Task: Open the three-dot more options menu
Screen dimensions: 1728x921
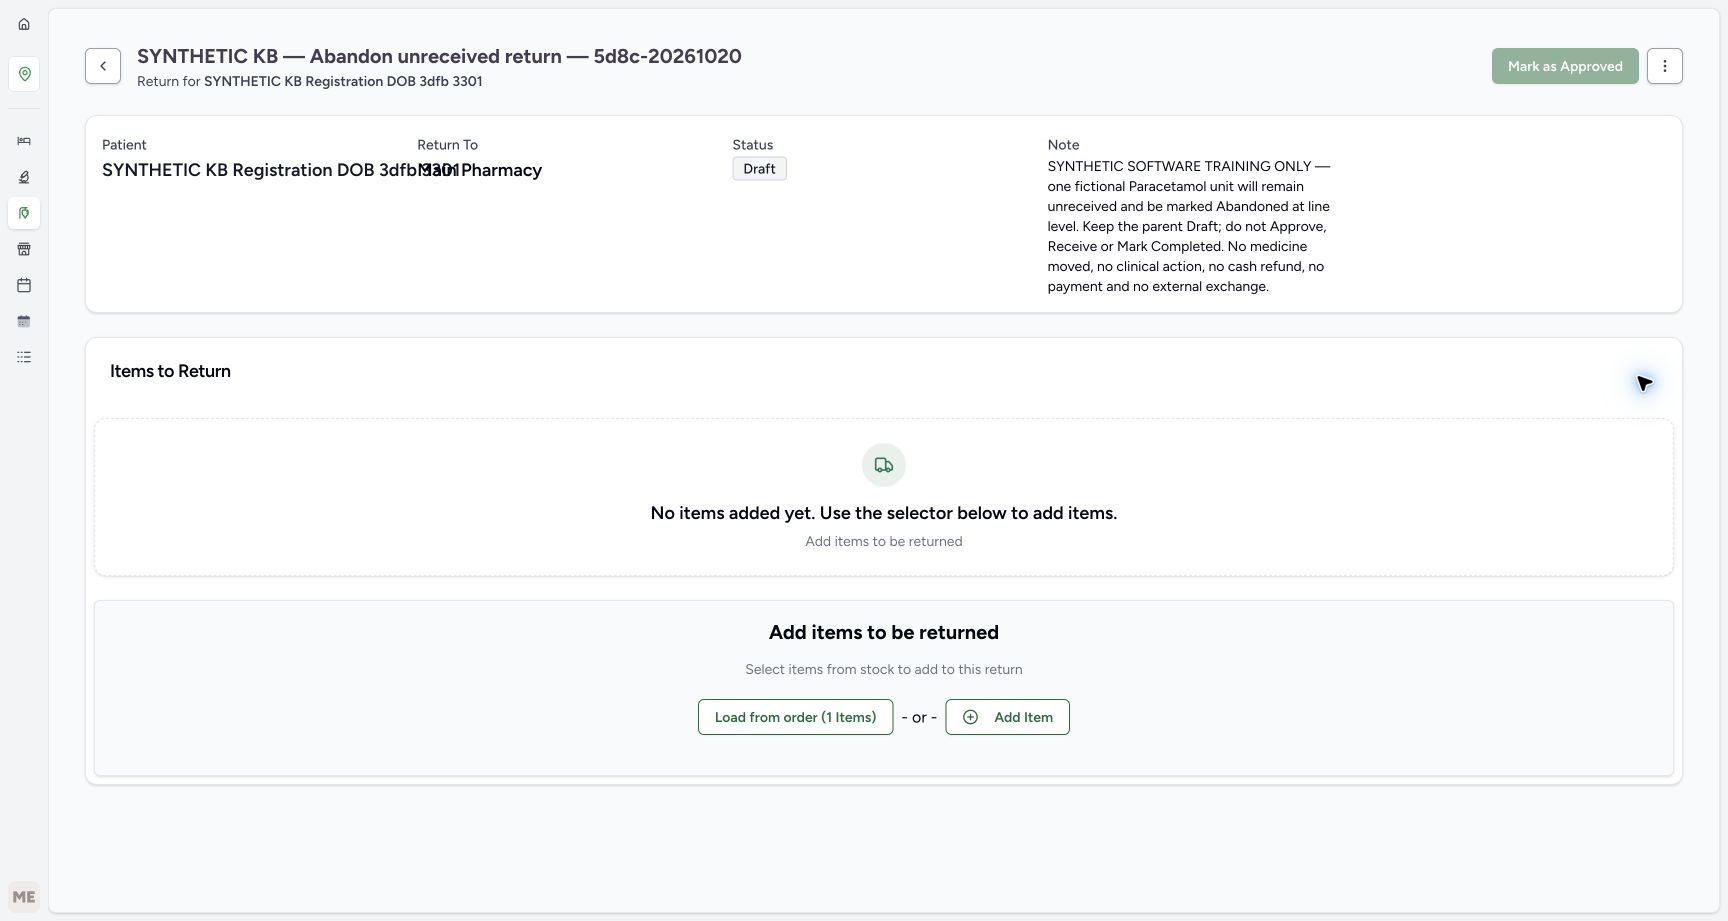Action: (1665, 66)
